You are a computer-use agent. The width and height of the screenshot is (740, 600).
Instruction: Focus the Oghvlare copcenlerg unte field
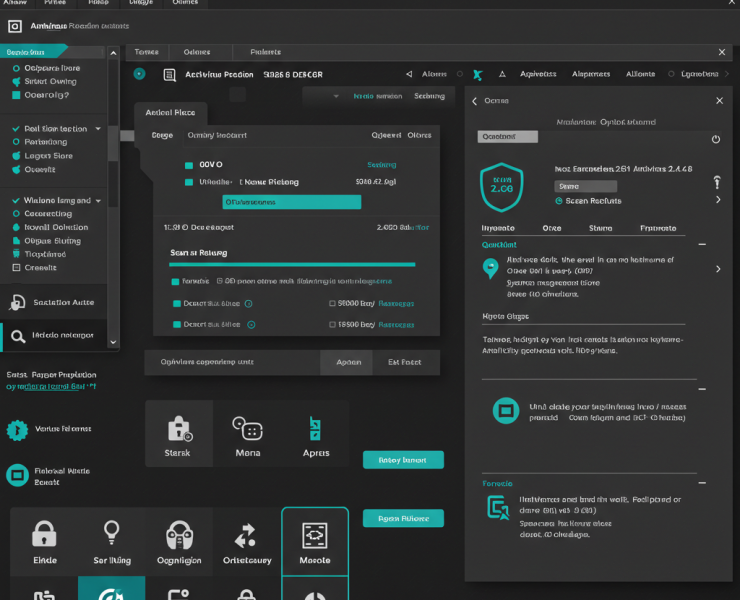click(232, 363)
